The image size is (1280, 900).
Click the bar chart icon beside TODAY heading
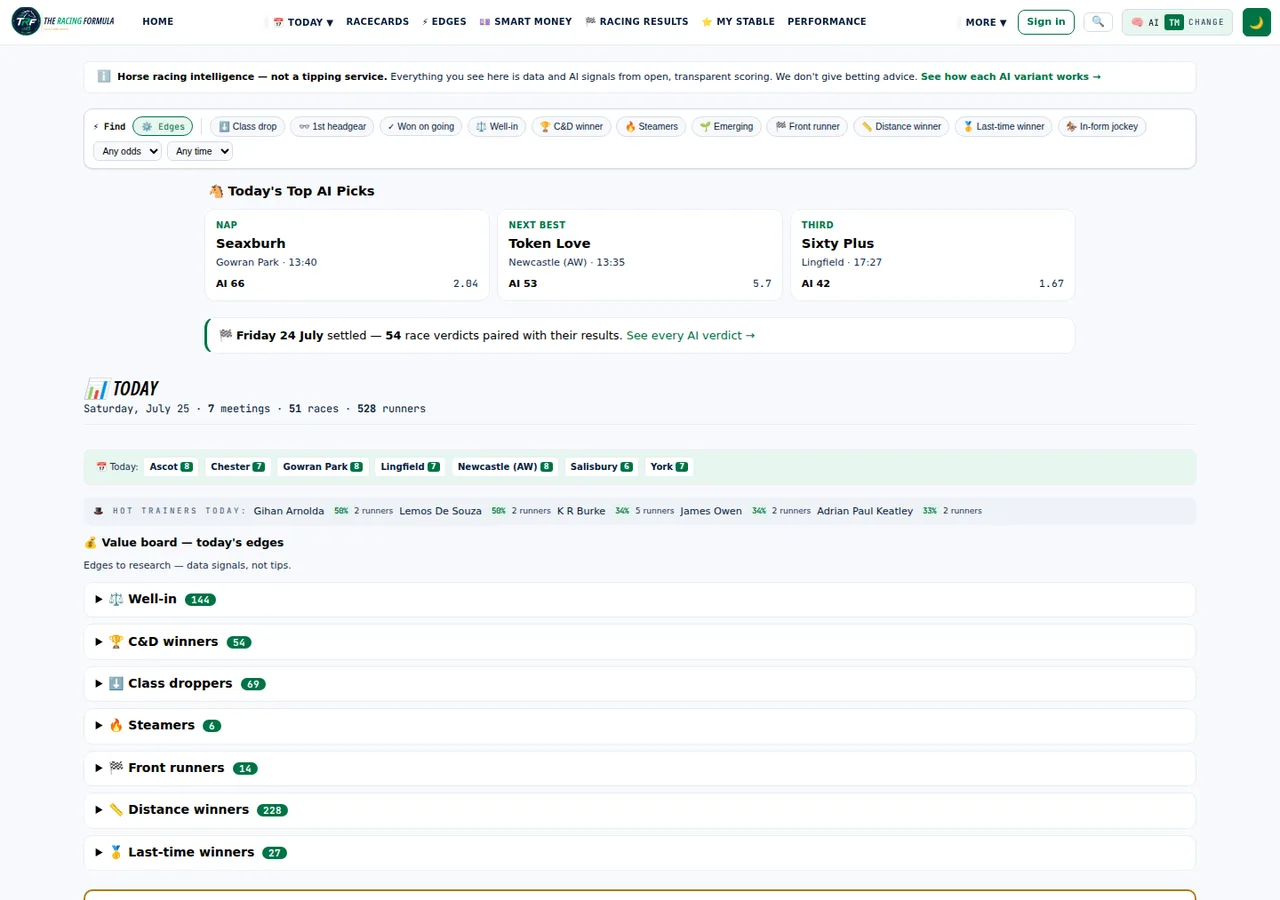(x=96, y=389)
